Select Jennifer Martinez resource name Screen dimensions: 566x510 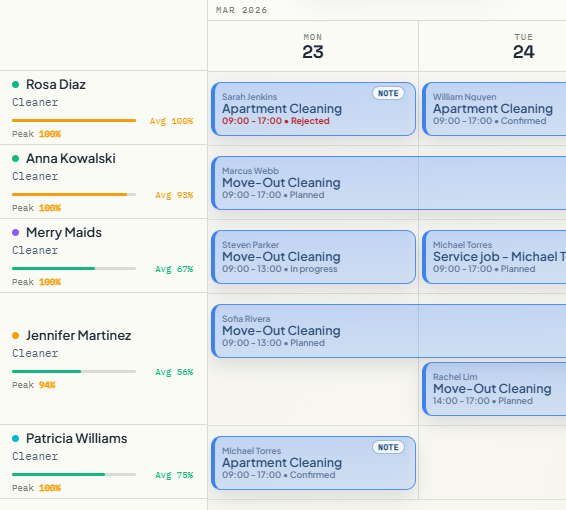(78, 335)
